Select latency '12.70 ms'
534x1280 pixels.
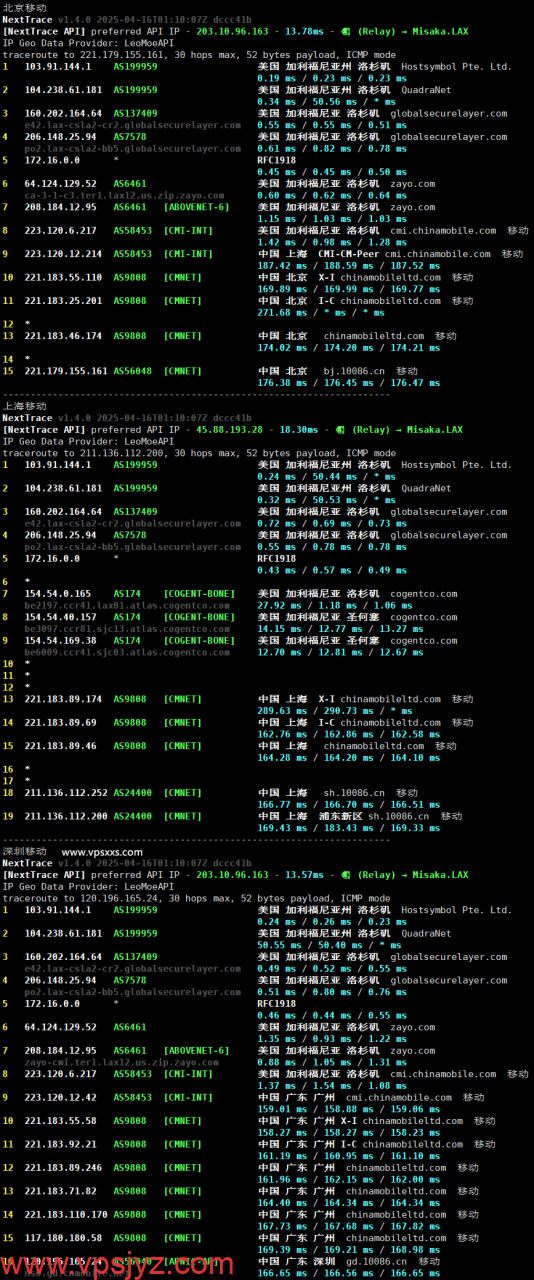coord(277,652)
